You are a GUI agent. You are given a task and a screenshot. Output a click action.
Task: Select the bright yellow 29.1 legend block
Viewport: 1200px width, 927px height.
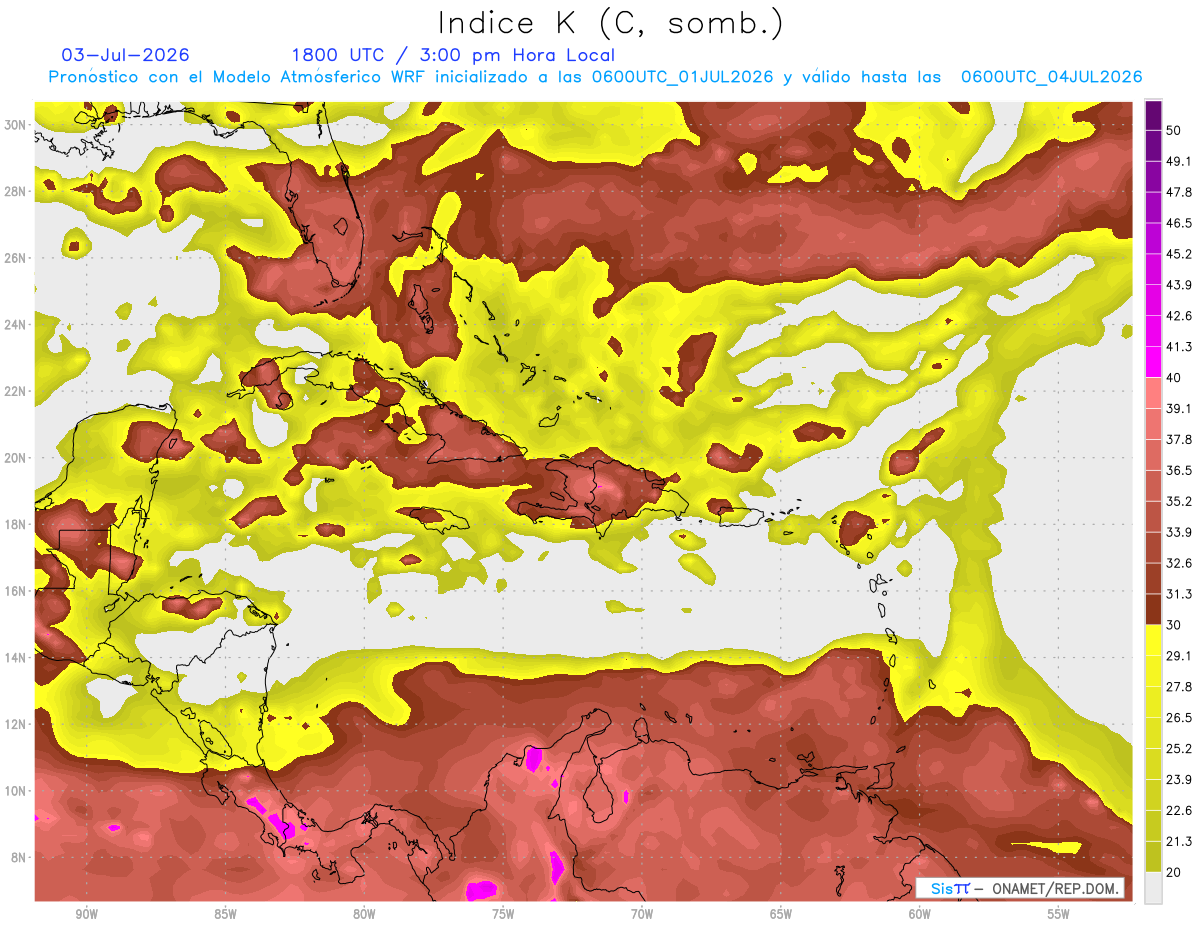[x=1153, y=640]
